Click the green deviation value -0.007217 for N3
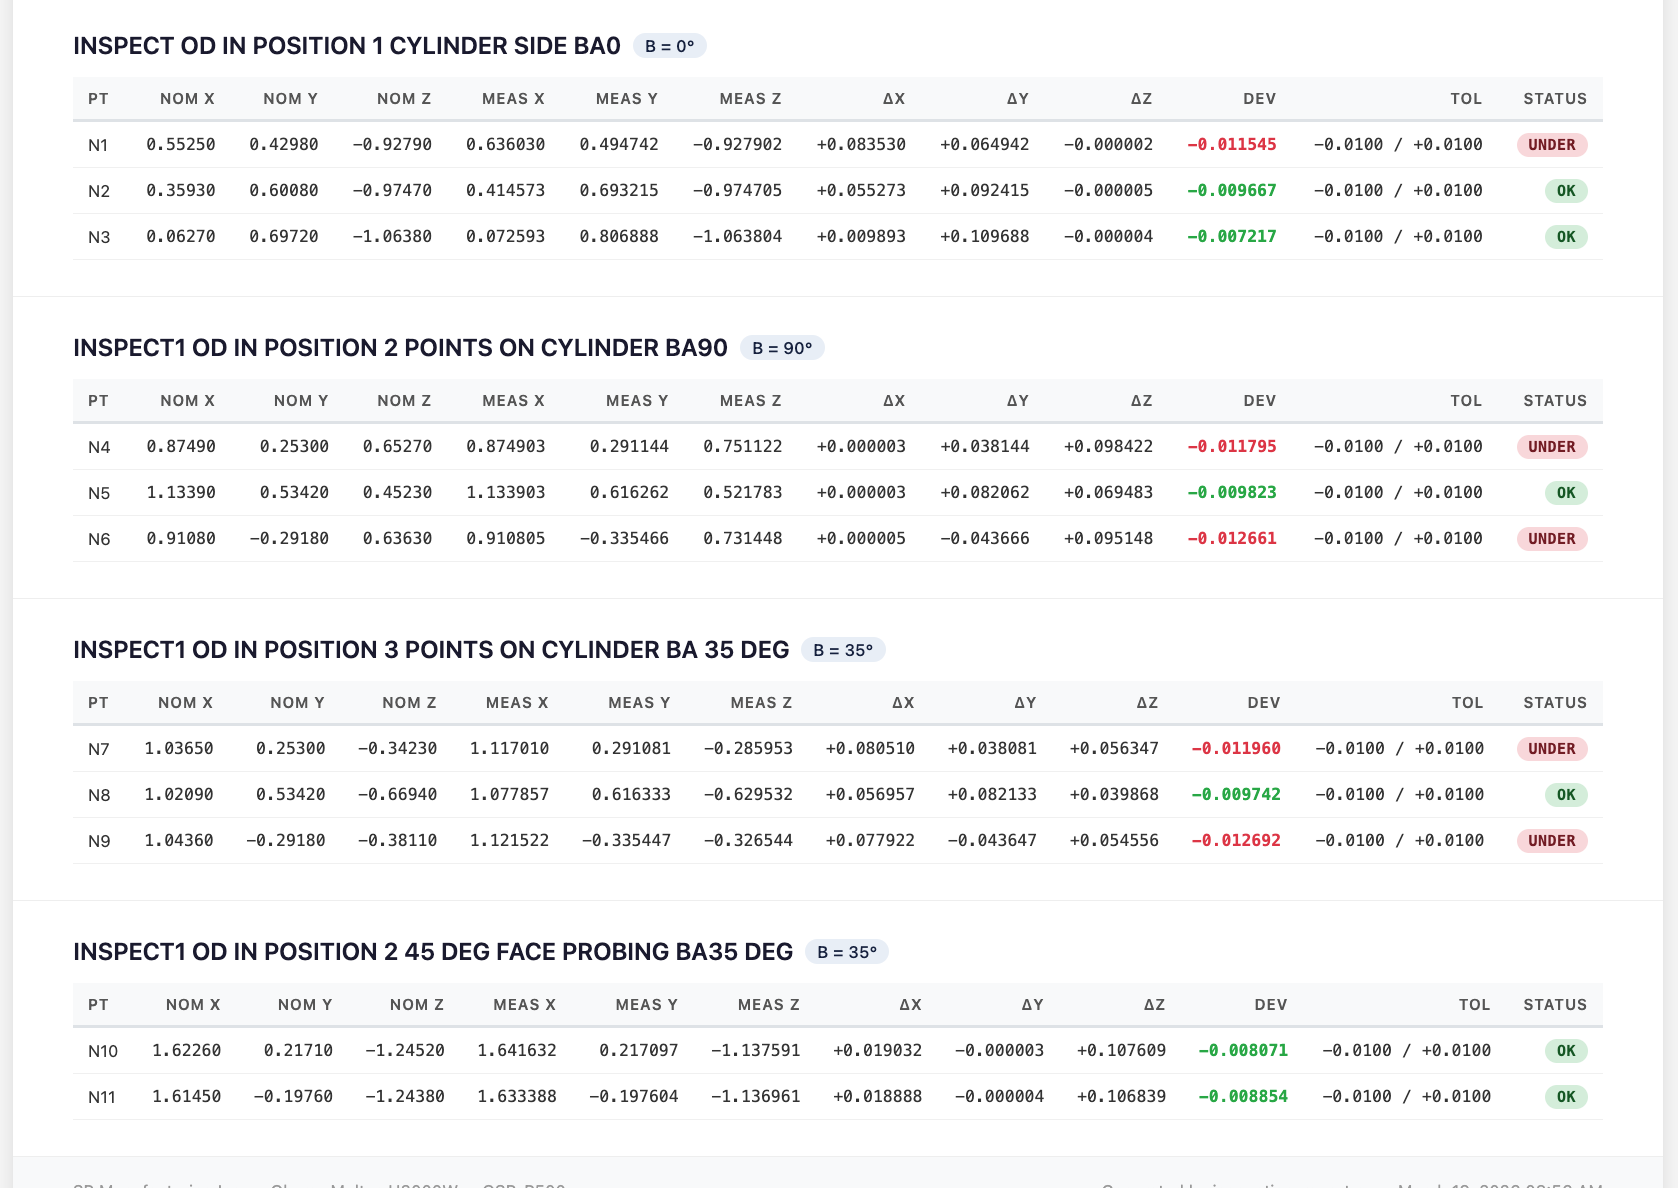The width and height of the screenshot is (1678, 1188). click(x=1232, y=237)
